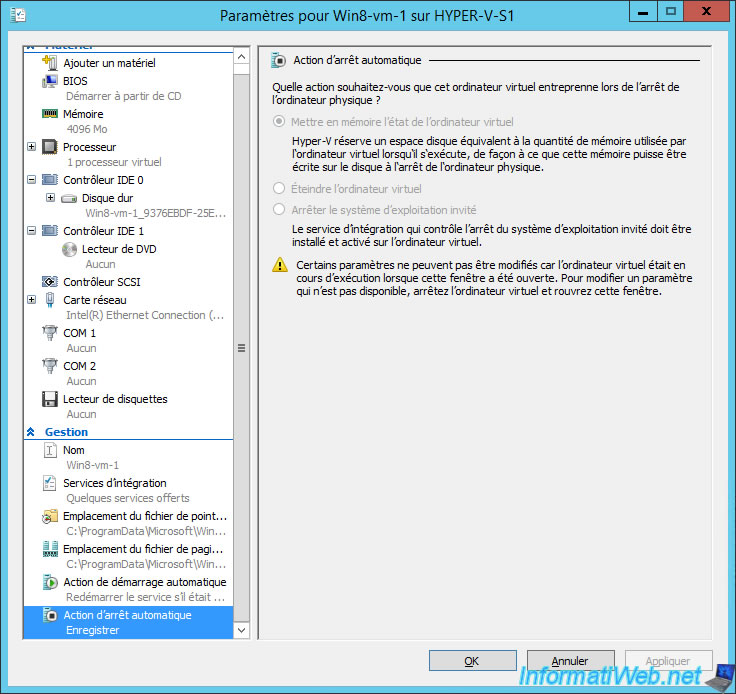Minimize the settings window
The image size is (736, 694).
pos(644,11)
